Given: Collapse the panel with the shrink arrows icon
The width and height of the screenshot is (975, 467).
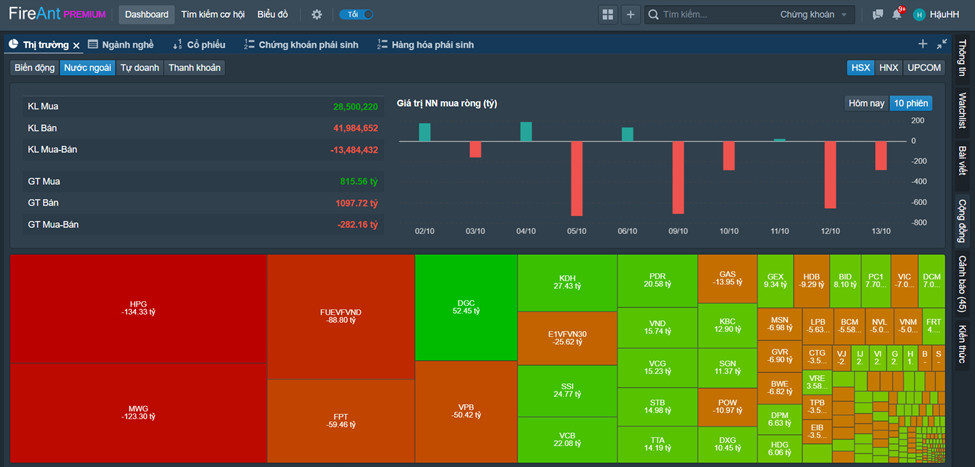Looking at the screenshot, I should [x=942, y=44].
